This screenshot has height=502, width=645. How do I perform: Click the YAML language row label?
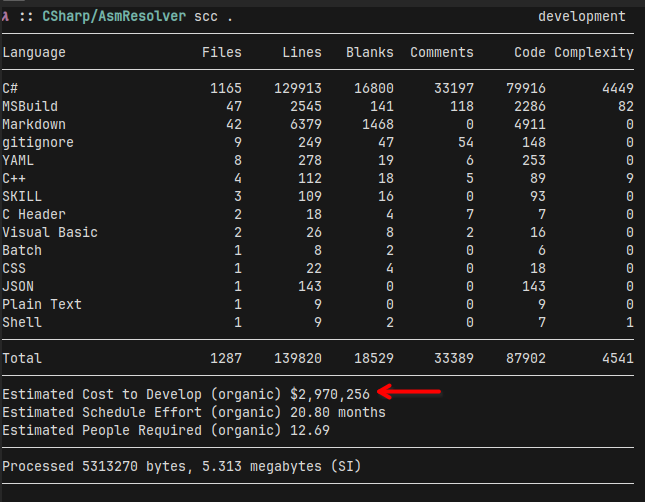[18, 160]
